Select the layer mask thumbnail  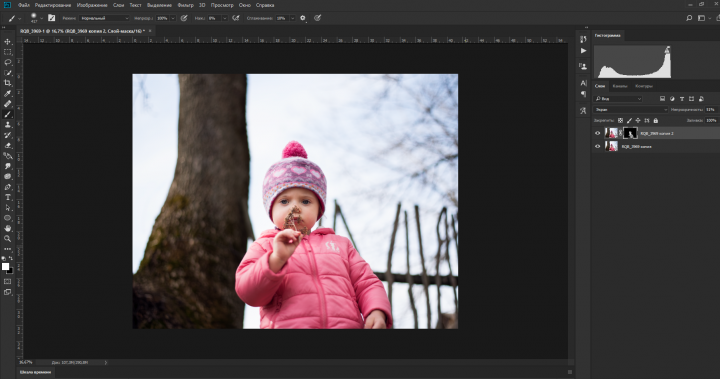pos(630,133)
